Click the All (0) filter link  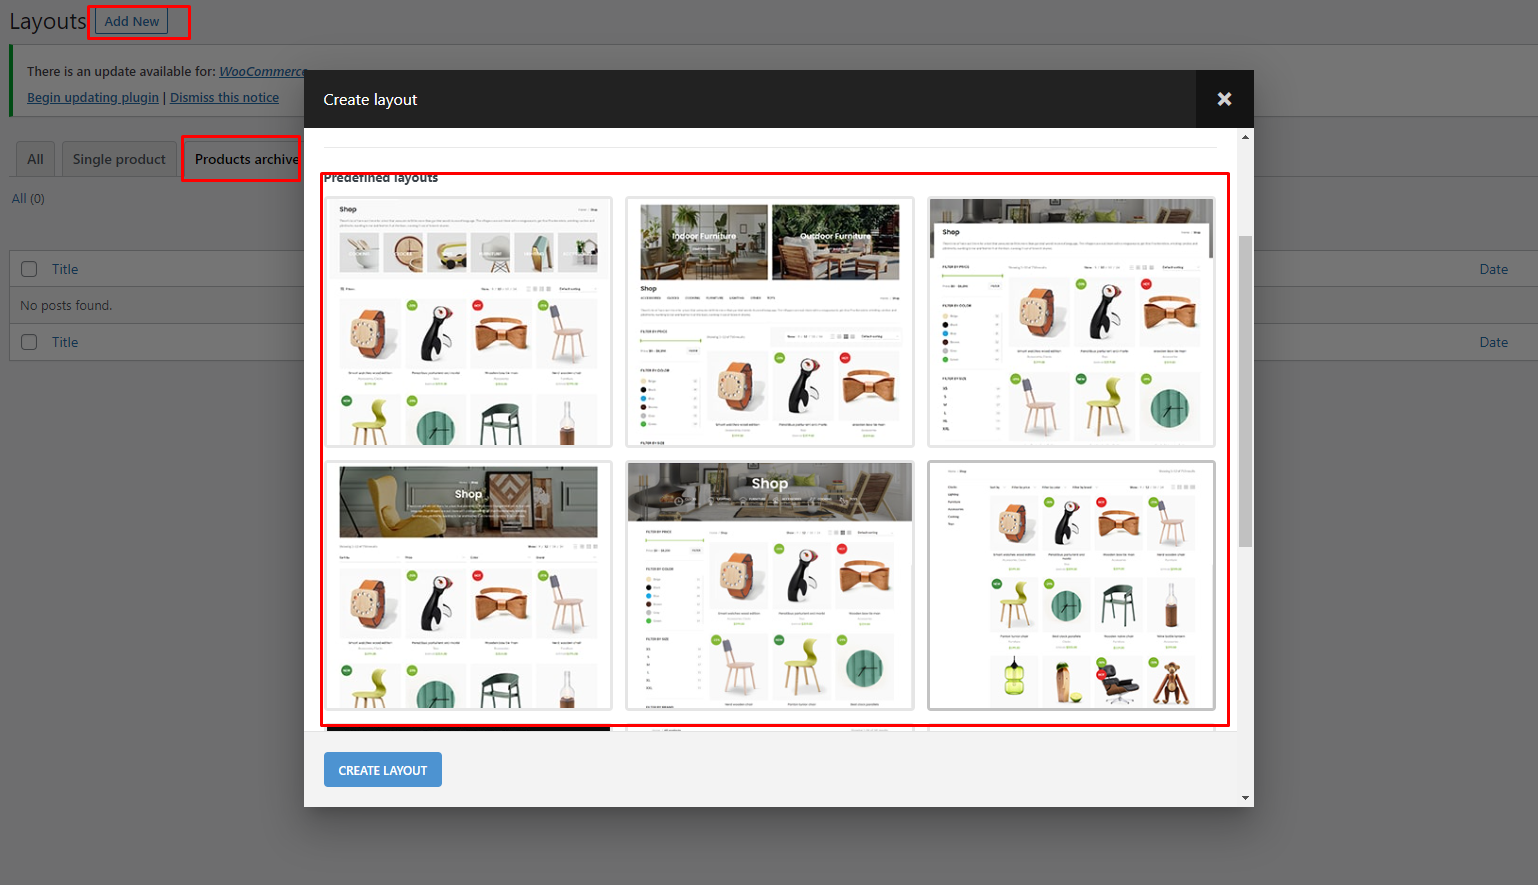pos(28,198)
